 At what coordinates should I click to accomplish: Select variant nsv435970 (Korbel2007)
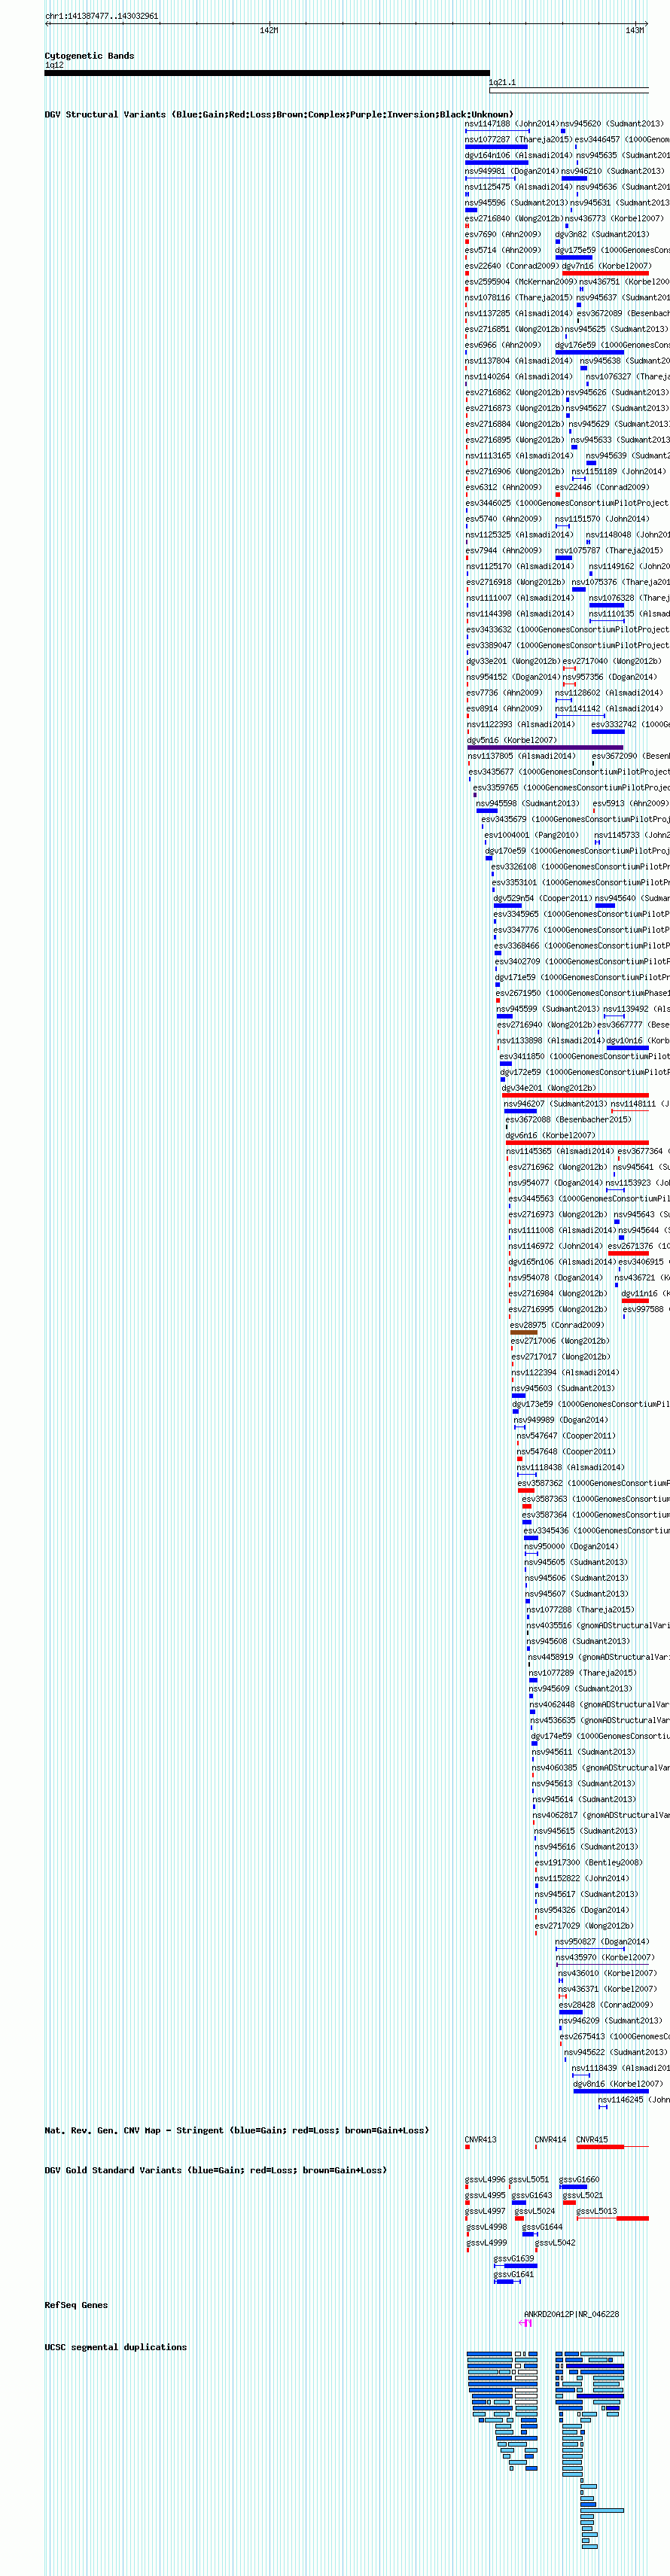605,1957
